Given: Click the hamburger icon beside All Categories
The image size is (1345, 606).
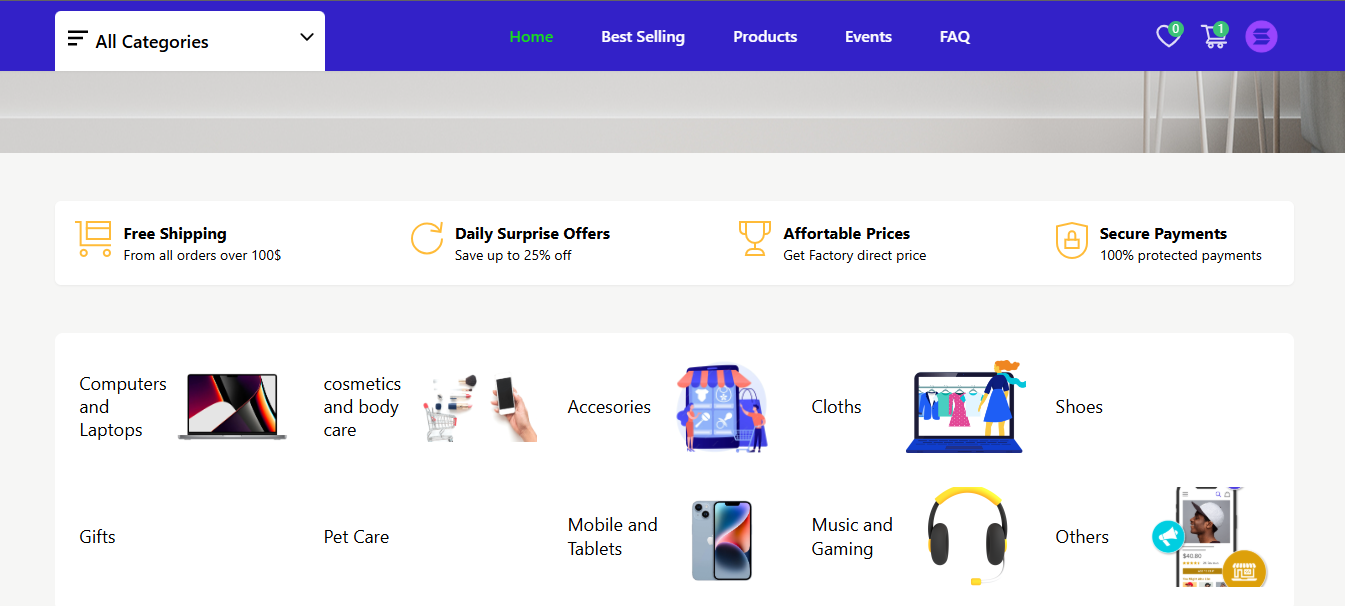Looking at the screenshot, I should (77, 39).
